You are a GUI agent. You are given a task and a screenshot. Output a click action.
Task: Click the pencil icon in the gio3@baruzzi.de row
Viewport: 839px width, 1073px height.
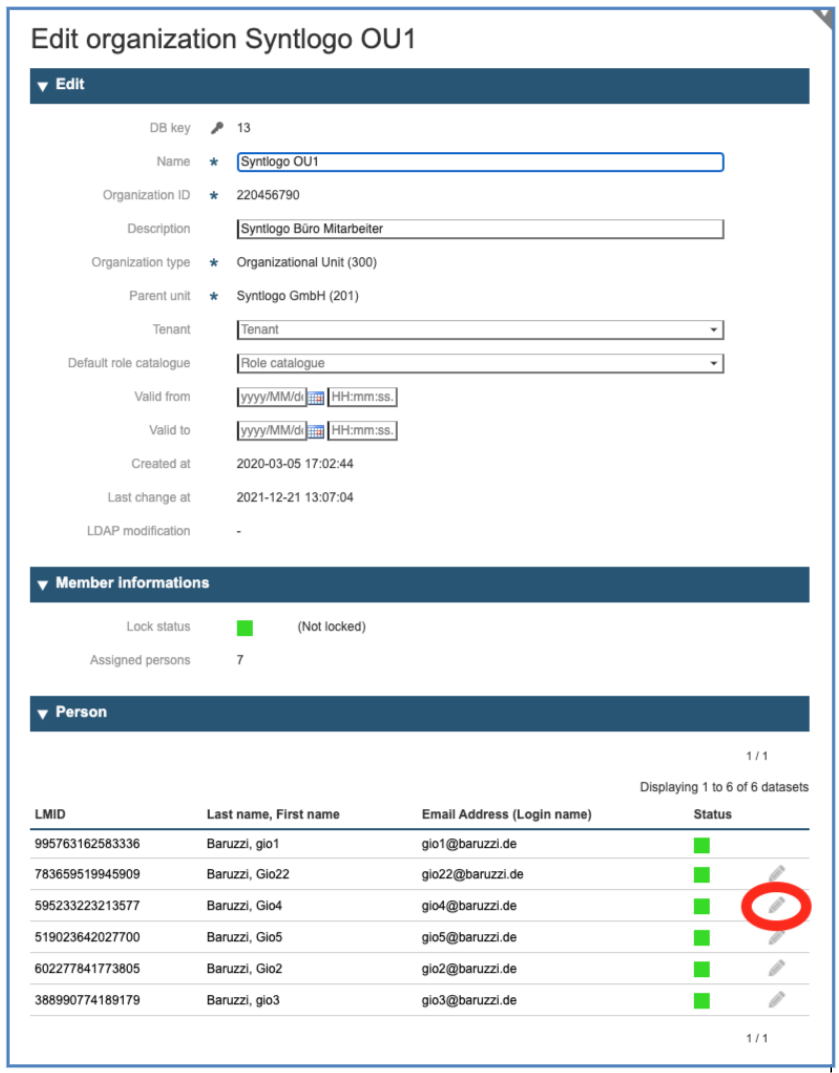click(776, 999)
